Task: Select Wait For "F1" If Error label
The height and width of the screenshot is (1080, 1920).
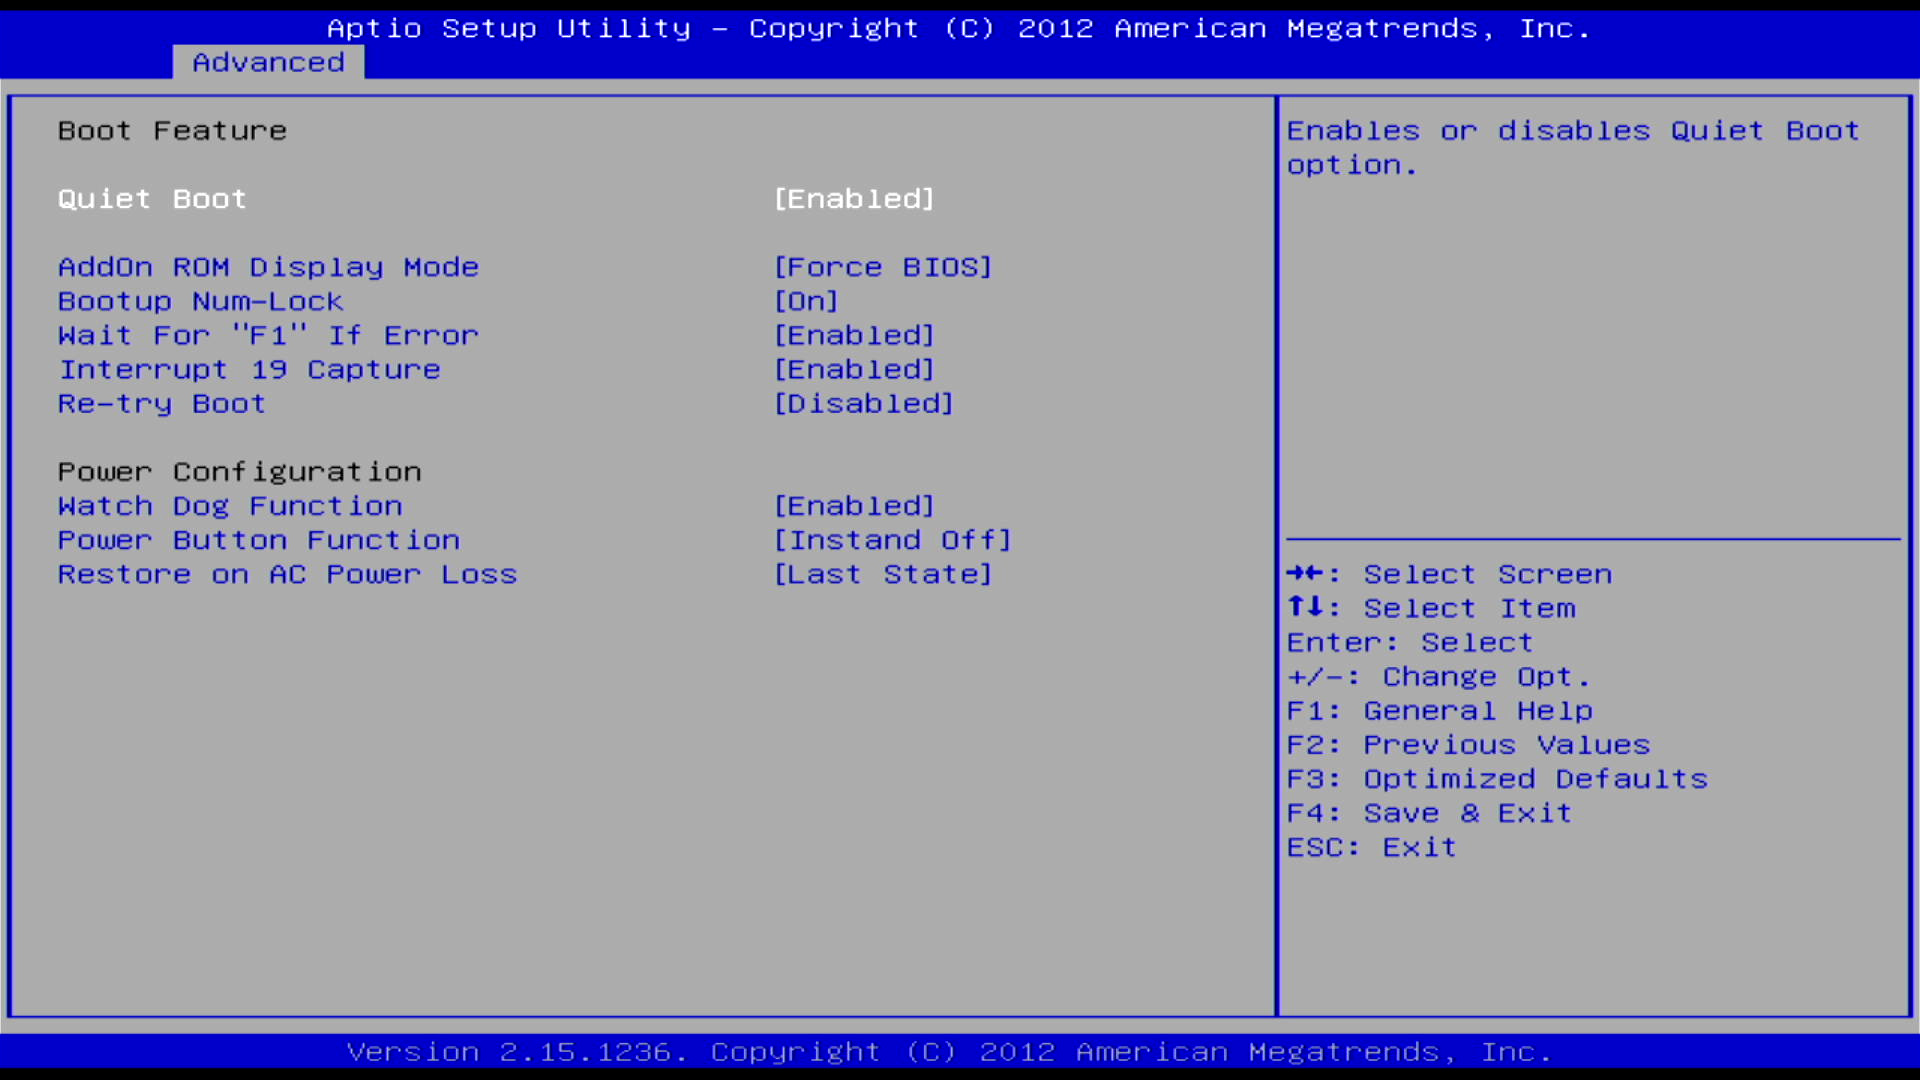Action: 268,335
